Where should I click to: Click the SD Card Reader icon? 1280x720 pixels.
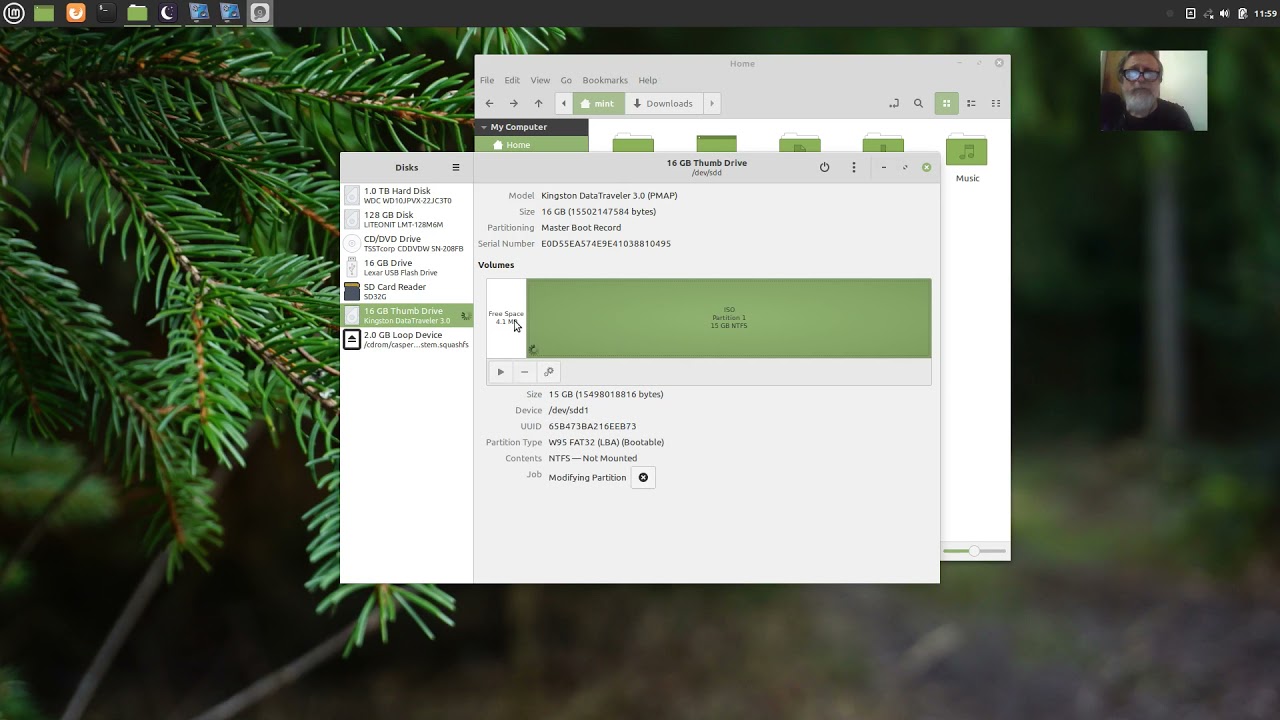pos(352,291)
